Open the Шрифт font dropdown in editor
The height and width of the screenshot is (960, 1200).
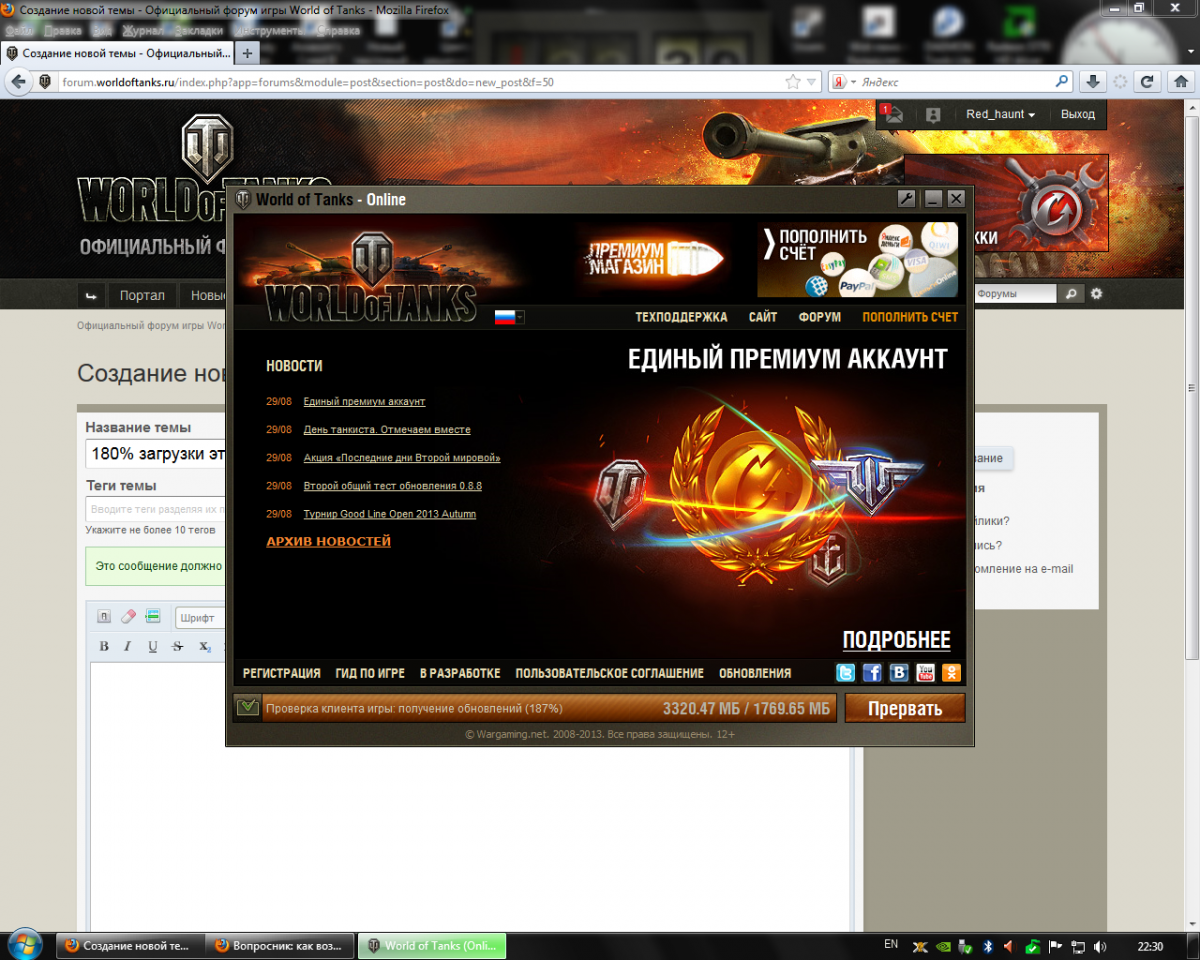[x=199, y=618]
